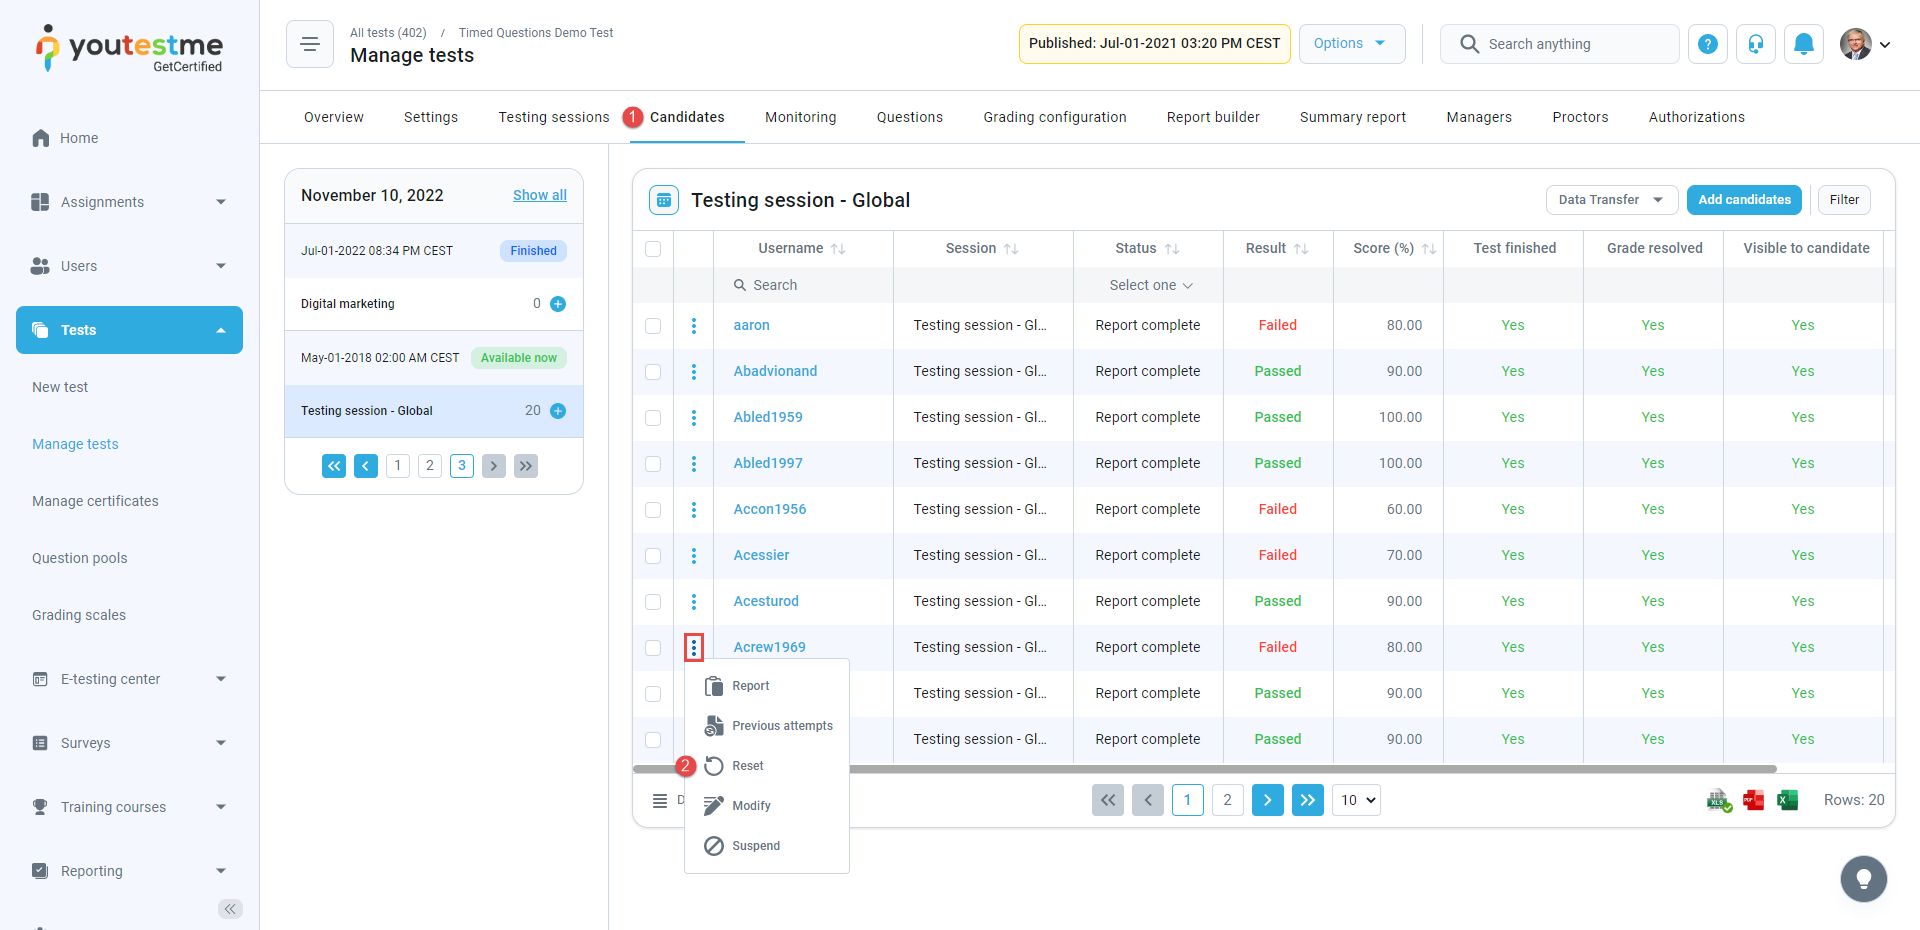Choose Reset from the context menu

[x=747, y=766]
